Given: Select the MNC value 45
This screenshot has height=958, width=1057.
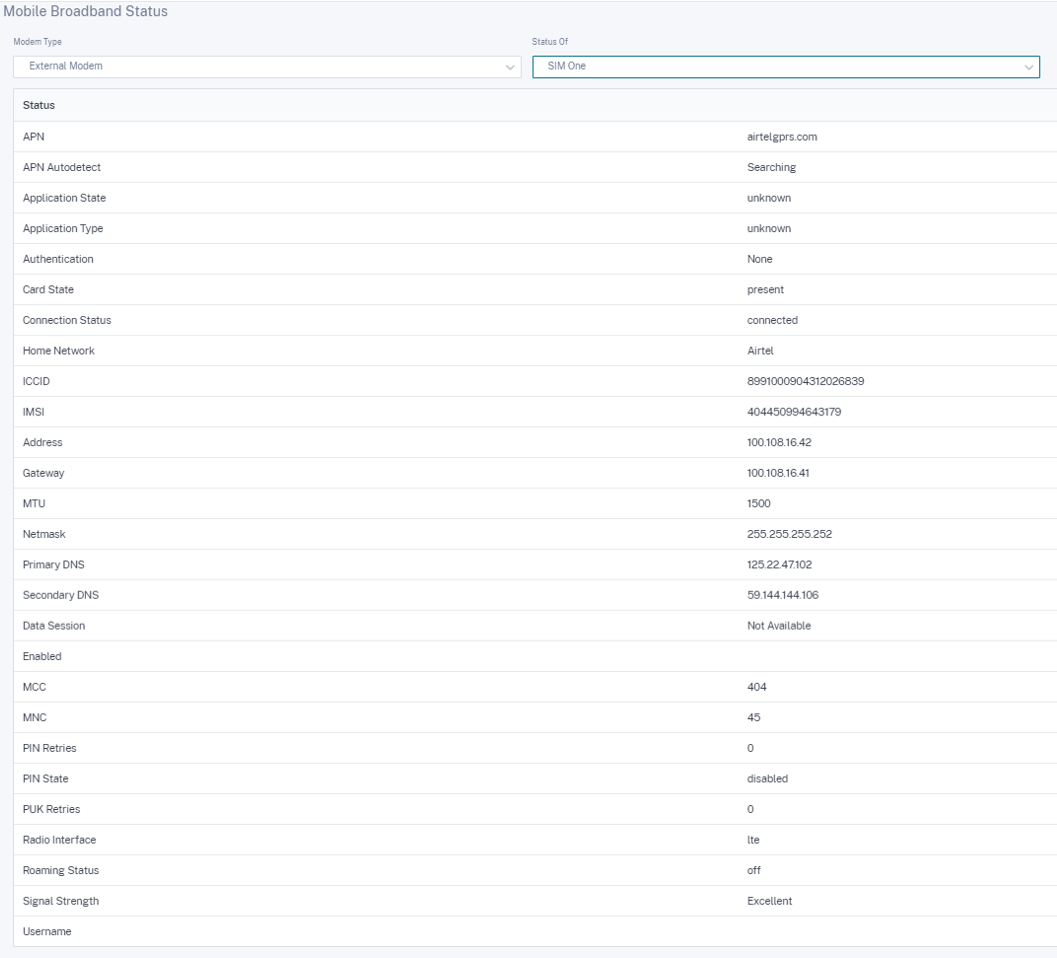Looking at the screenshot, I should [x=754, y=717].
